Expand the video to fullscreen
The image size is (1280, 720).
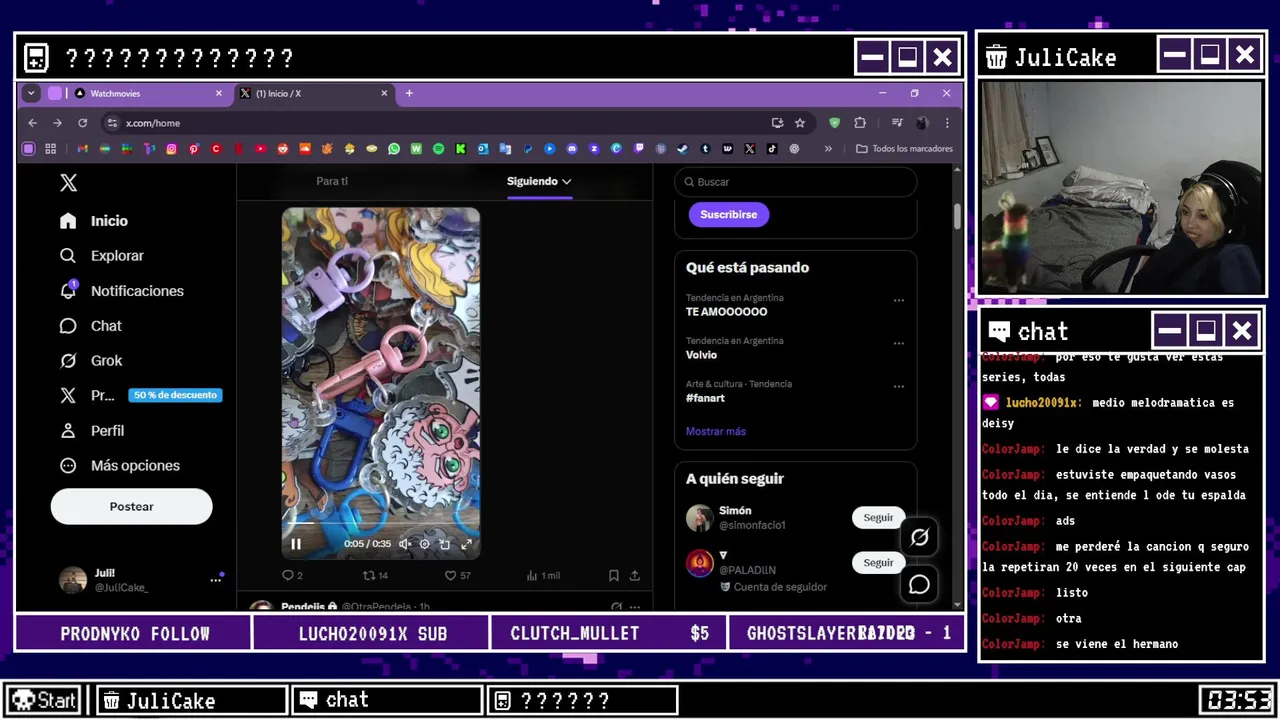pos(466,544)
